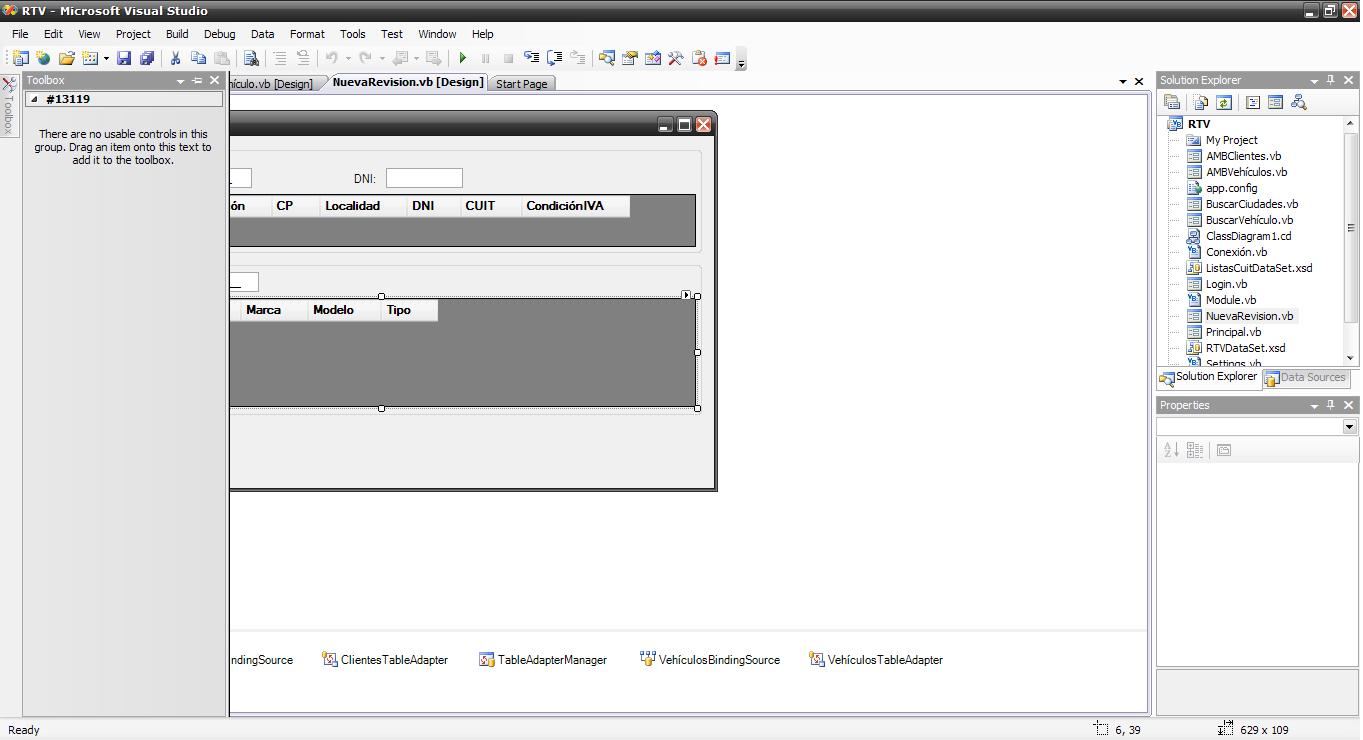
Task: Open the Toolbox via hammer-wrench toolbar icon
Action: (676, 59)
